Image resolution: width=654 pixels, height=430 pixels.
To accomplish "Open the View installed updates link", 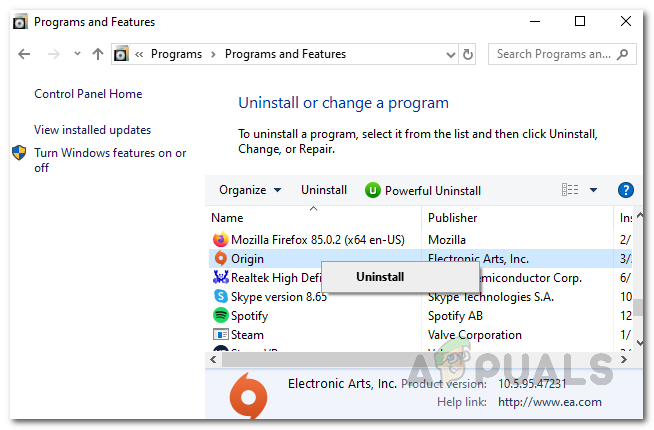I will (92, 130).
